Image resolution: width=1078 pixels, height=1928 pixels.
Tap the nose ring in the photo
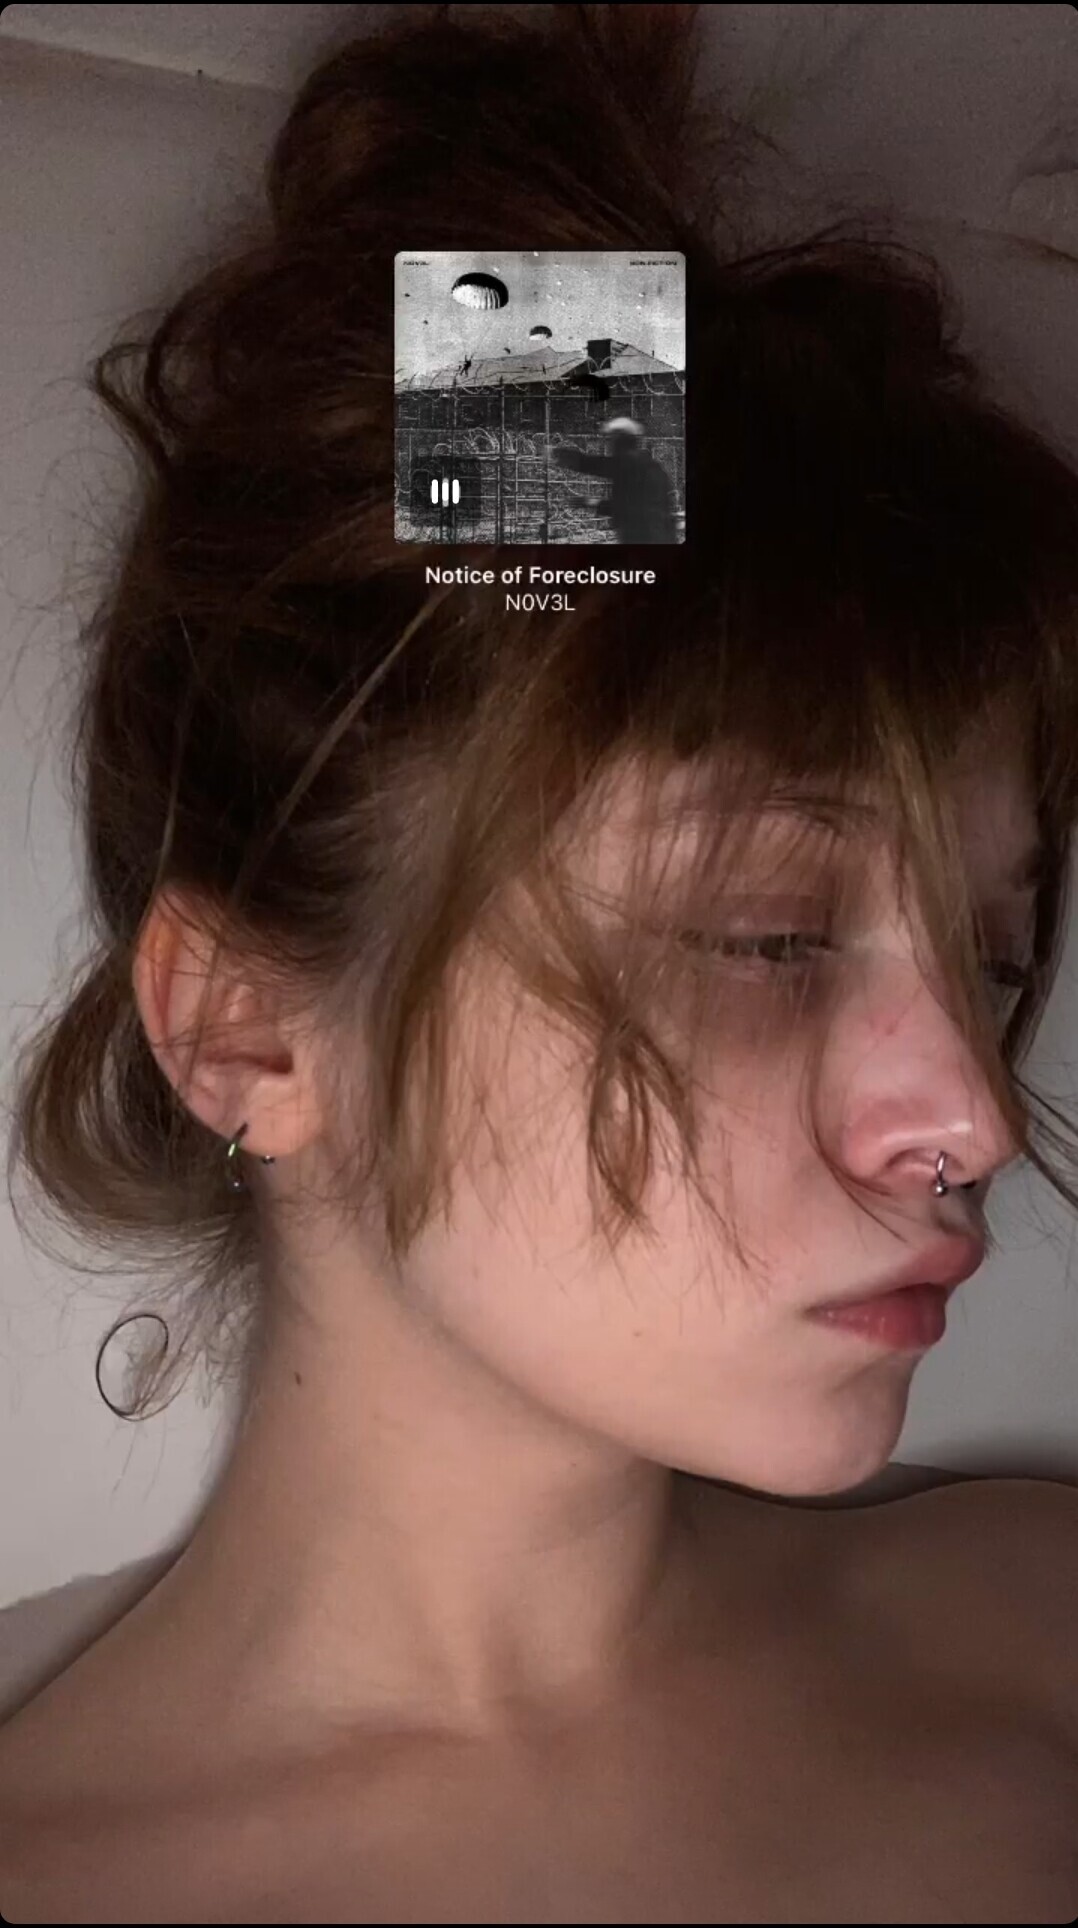tap(942, 1175)
